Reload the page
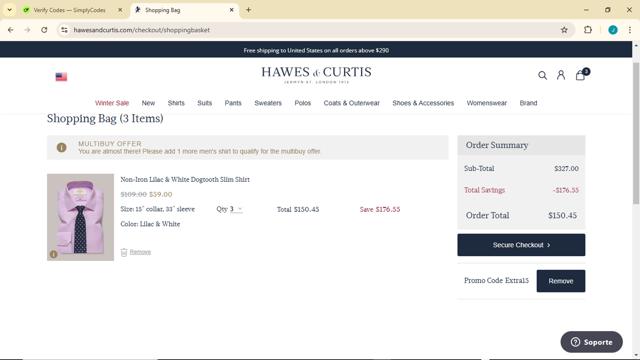Viewport: 640px width, 360px height. coord(44,30)
